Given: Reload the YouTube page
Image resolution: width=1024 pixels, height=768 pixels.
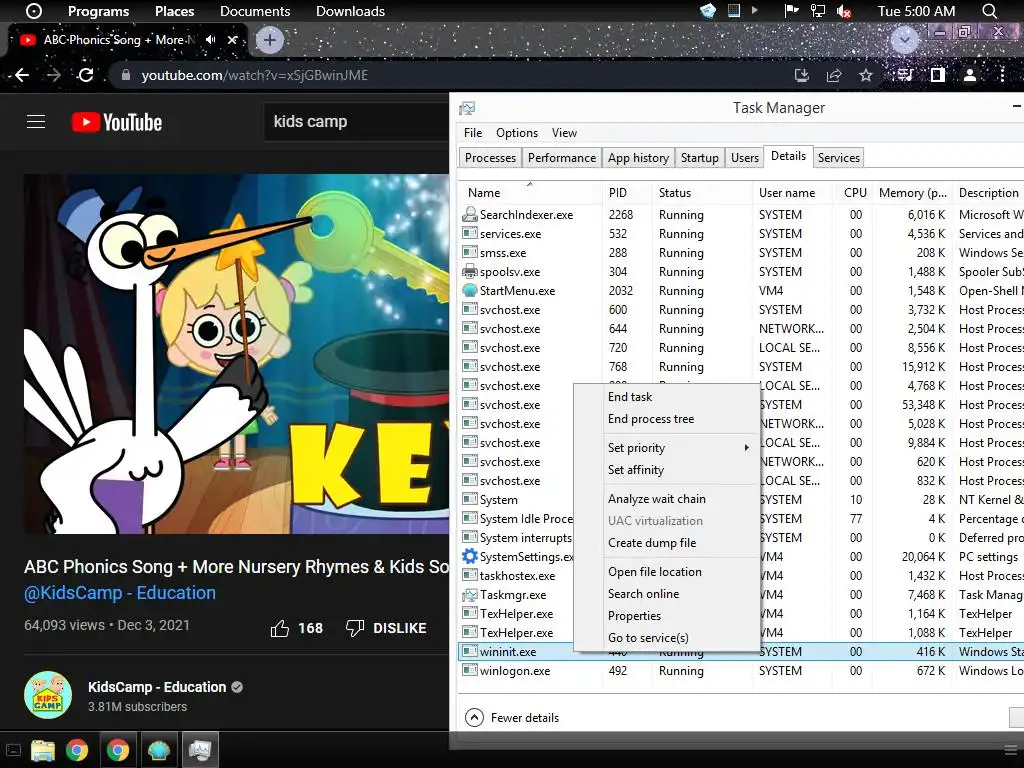Looking at the screenshot, I should click(86, 75).
